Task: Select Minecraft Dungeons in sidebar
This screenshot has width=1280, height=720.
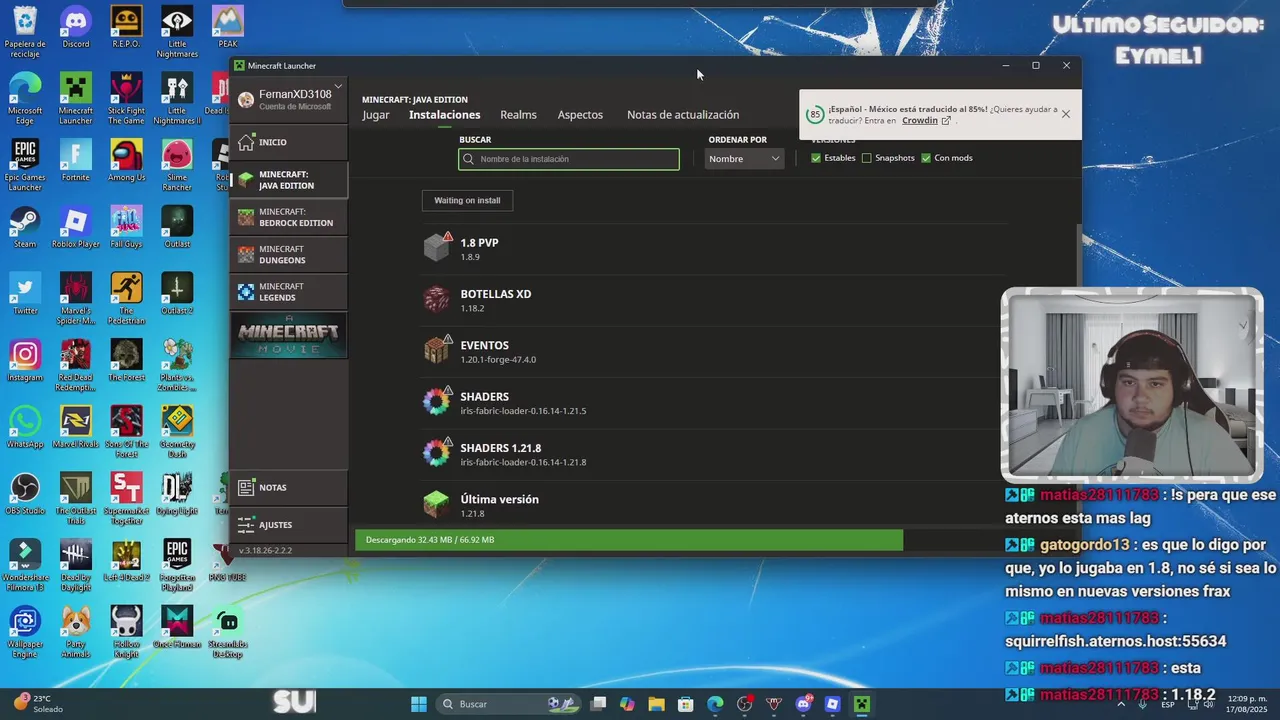Action: click(289, 255)
